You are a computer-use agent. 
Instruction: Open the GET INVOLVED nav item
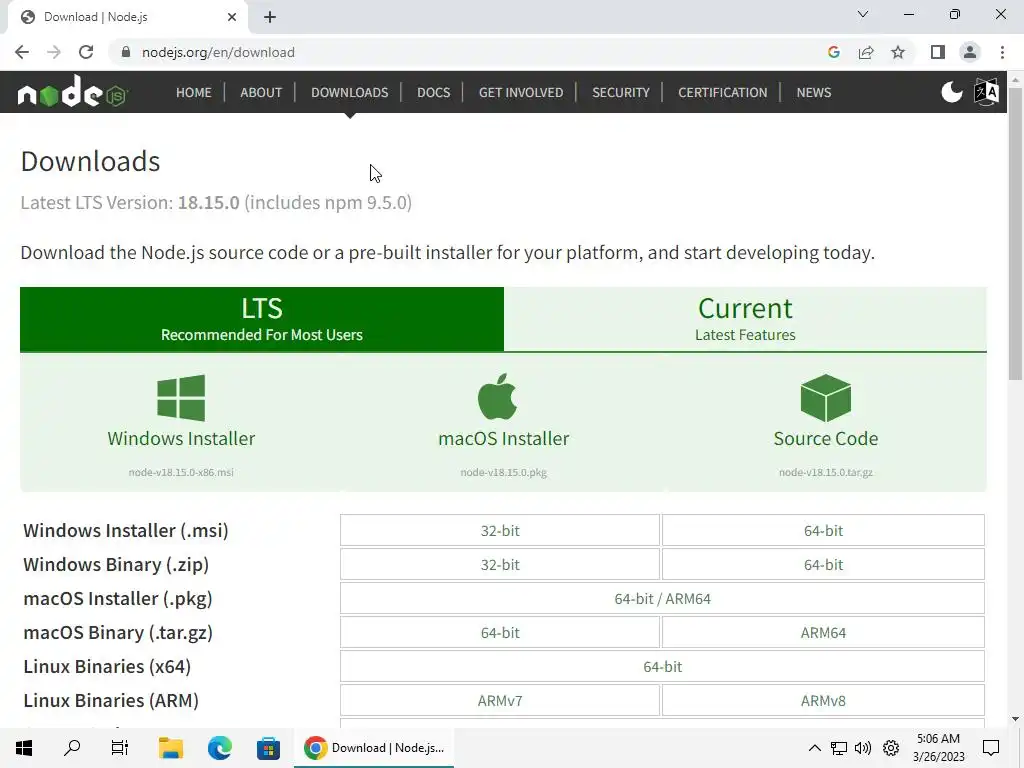click(x=520, y=92)
